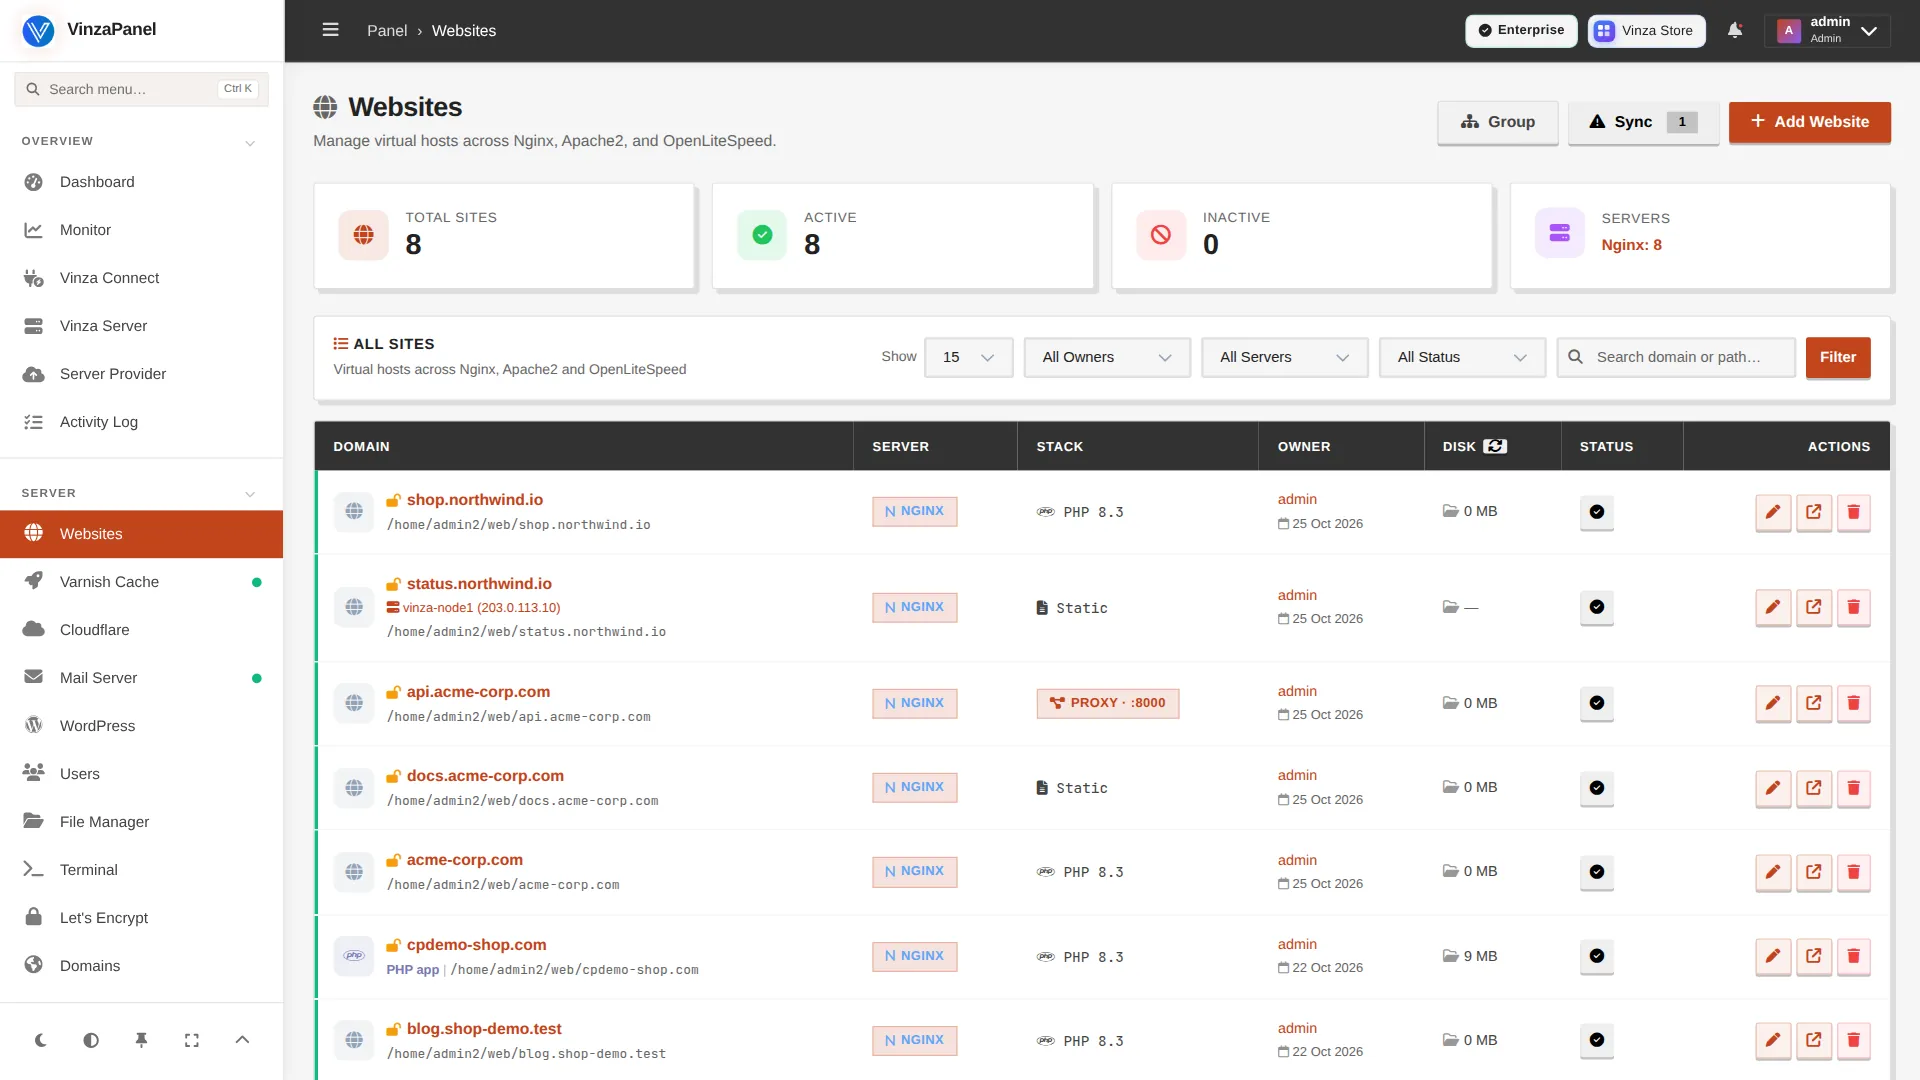
Task: Toggle status of acme-corp.com
Action: (x=1597, y=872)
